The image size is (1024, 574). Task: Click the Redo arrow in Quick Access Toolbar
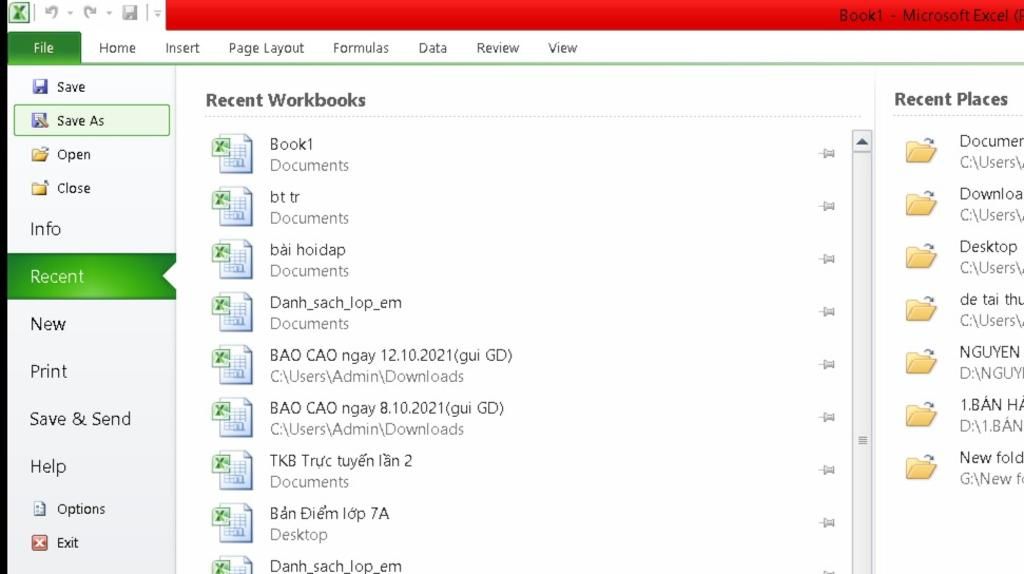(x=90, y=12)
